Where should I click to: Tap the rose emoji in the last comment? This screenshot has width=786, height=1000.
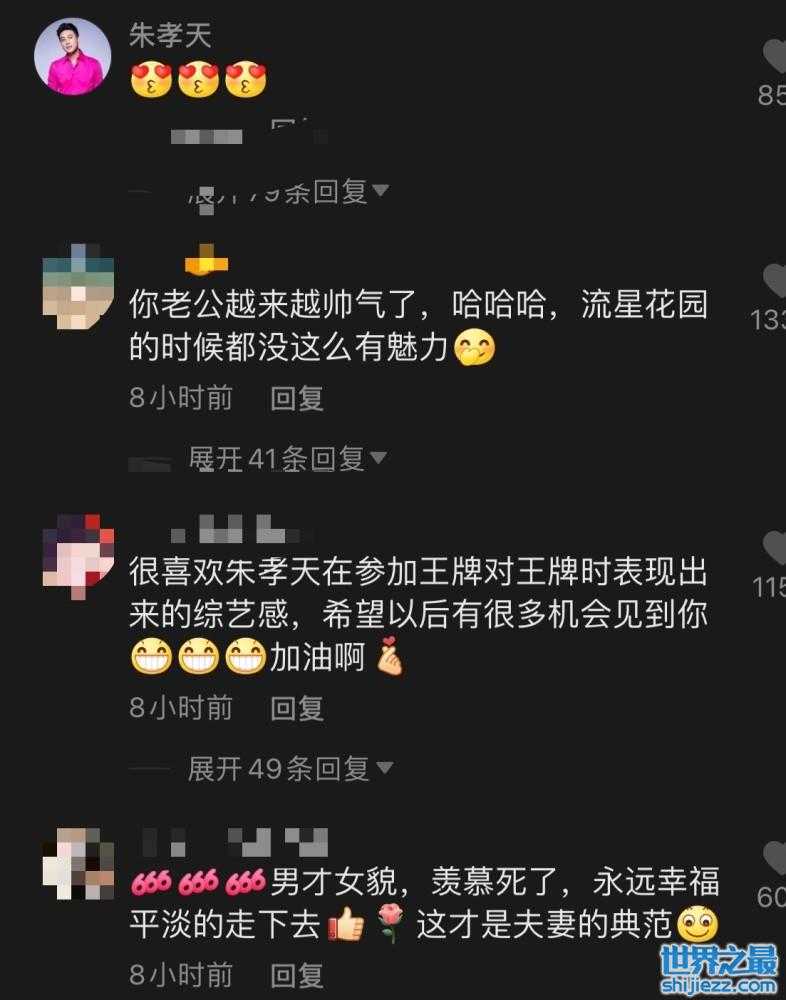(390, 925)
